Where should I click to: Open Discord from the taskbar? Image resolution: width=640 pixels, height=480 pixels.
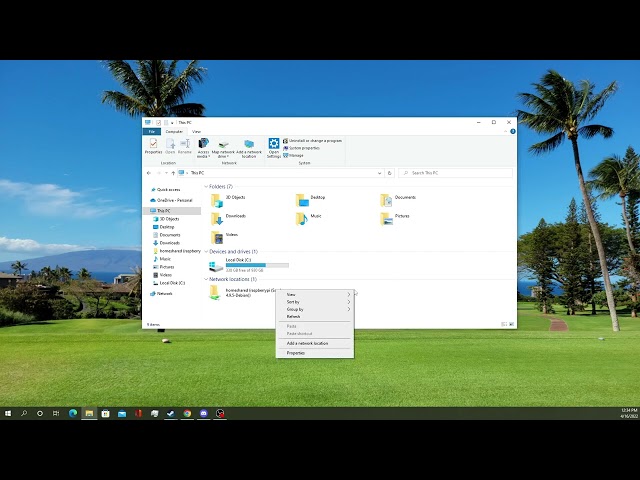(203, 413)
